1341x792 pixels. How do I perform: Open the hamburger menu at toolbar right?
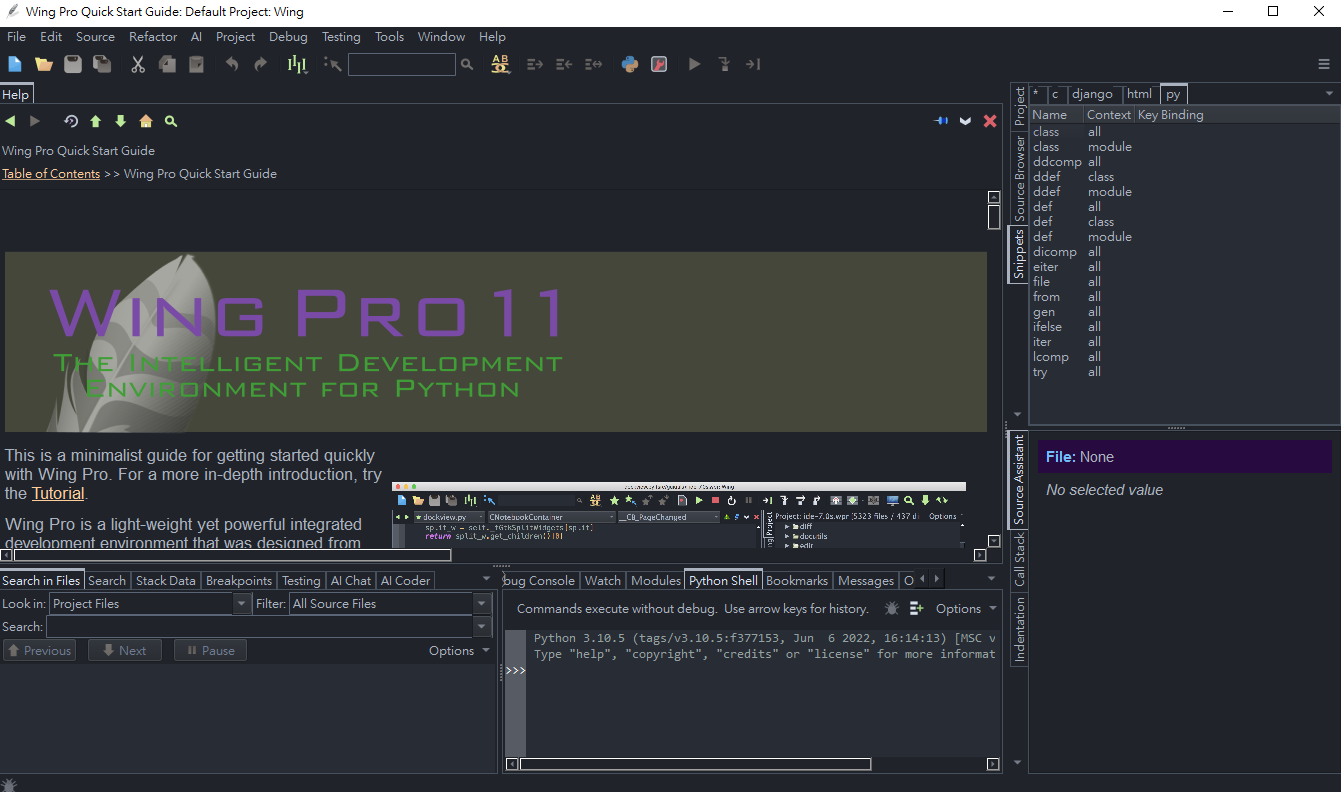(1324, 64)
